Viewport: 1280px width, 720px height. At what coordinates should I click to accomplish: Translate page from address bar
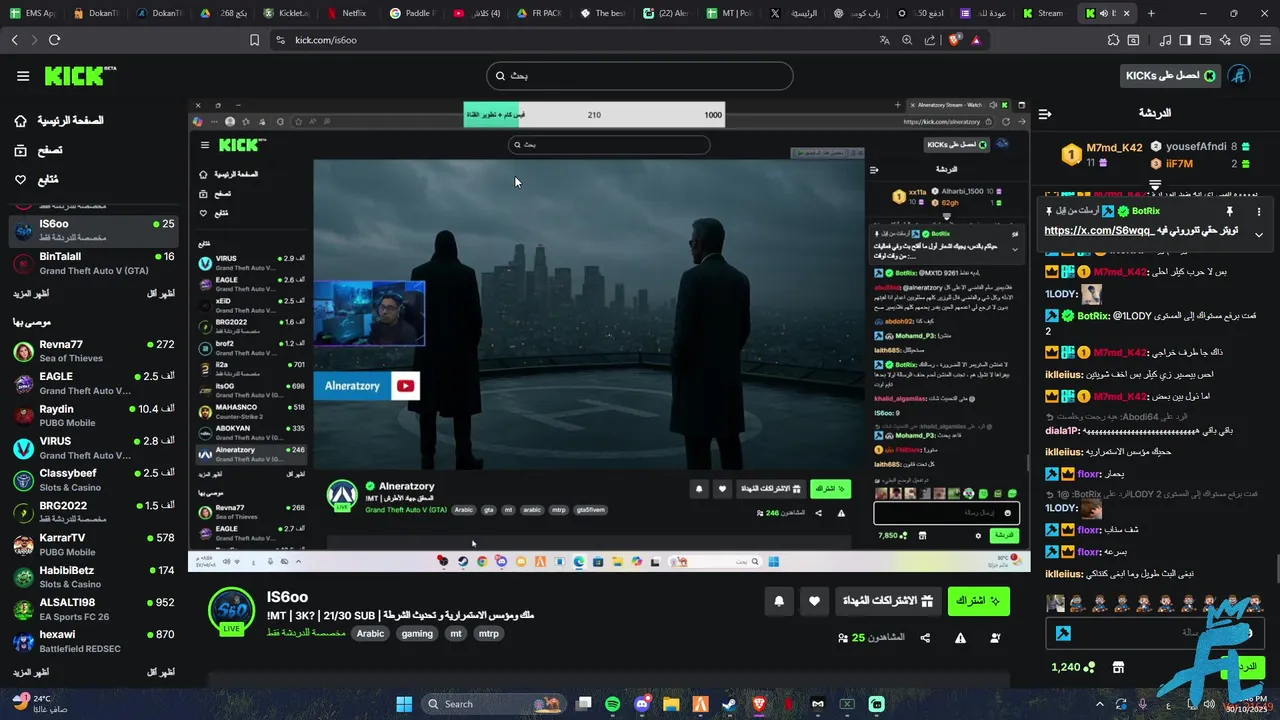tap(884, 40)
